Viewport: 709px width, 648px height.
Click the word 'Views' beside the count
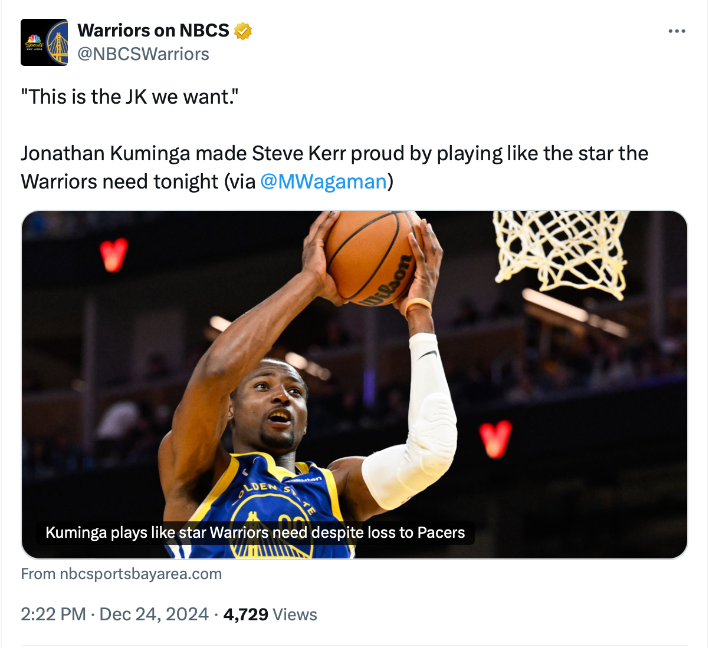(x=295, y=614)
